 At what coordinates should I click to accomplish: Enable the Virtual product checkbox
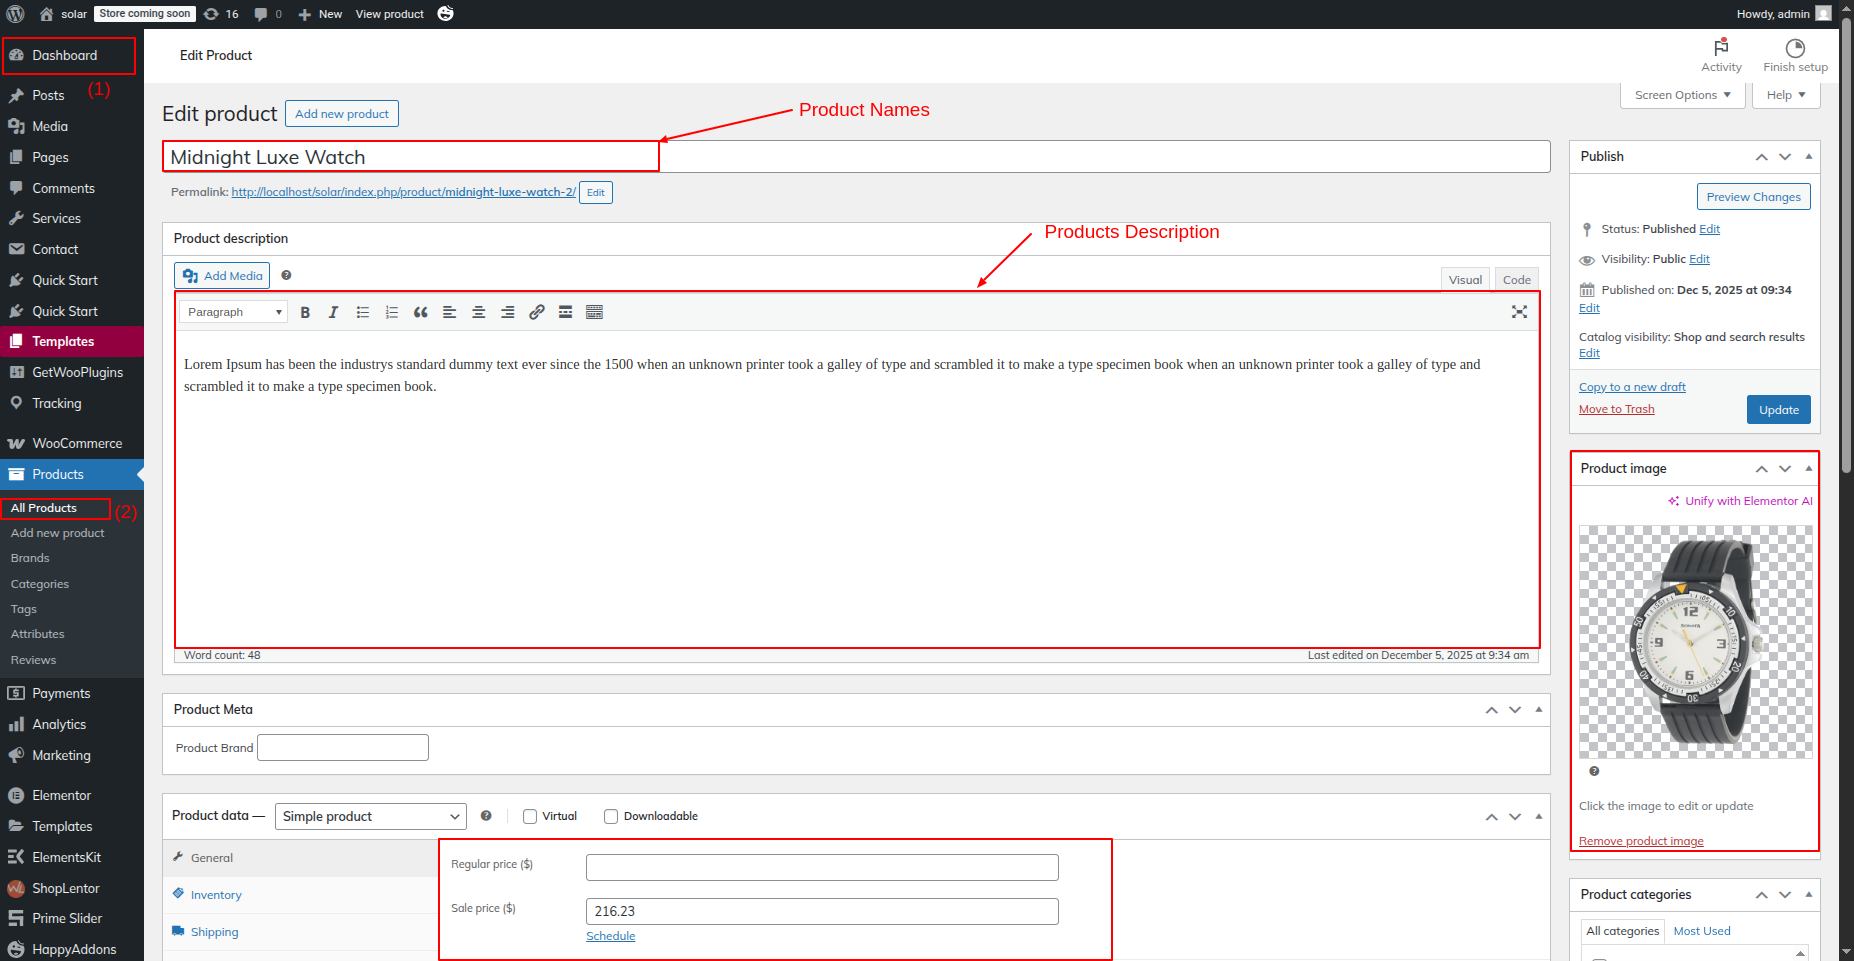click(x=530, y=817)
